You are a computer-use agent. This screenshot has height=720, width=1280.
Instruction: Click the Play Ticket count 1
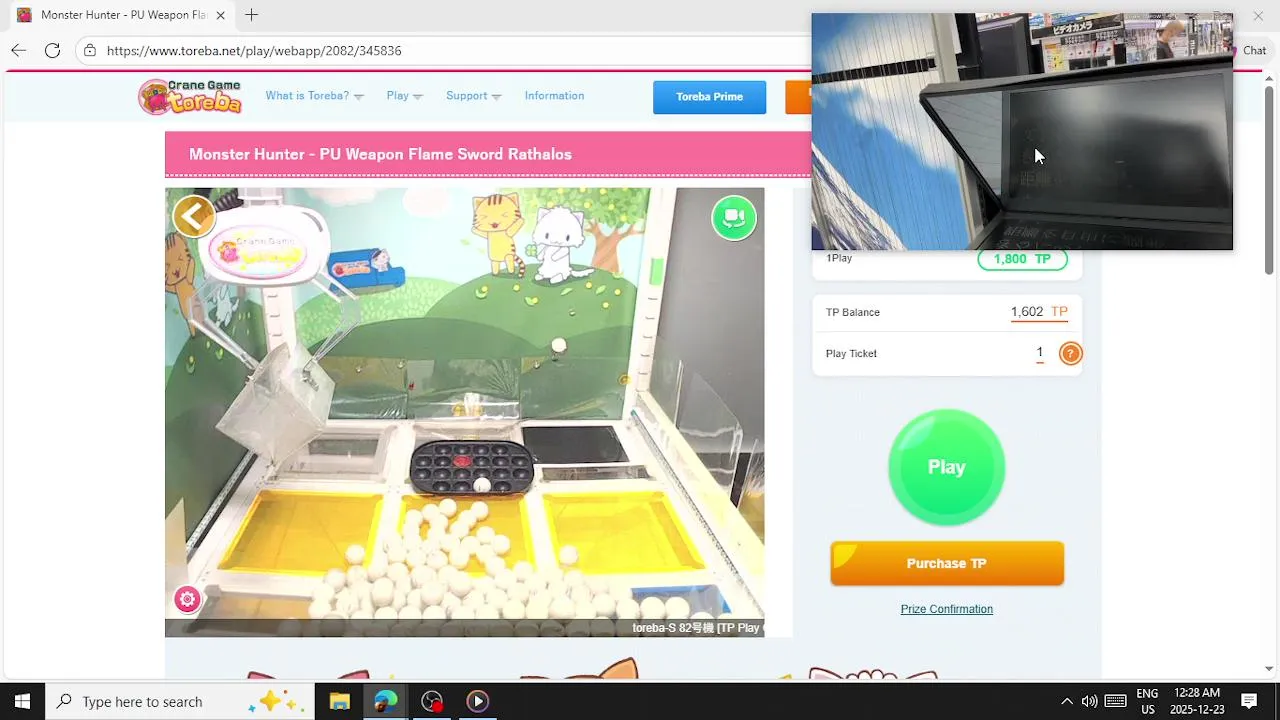[1039, 353]
